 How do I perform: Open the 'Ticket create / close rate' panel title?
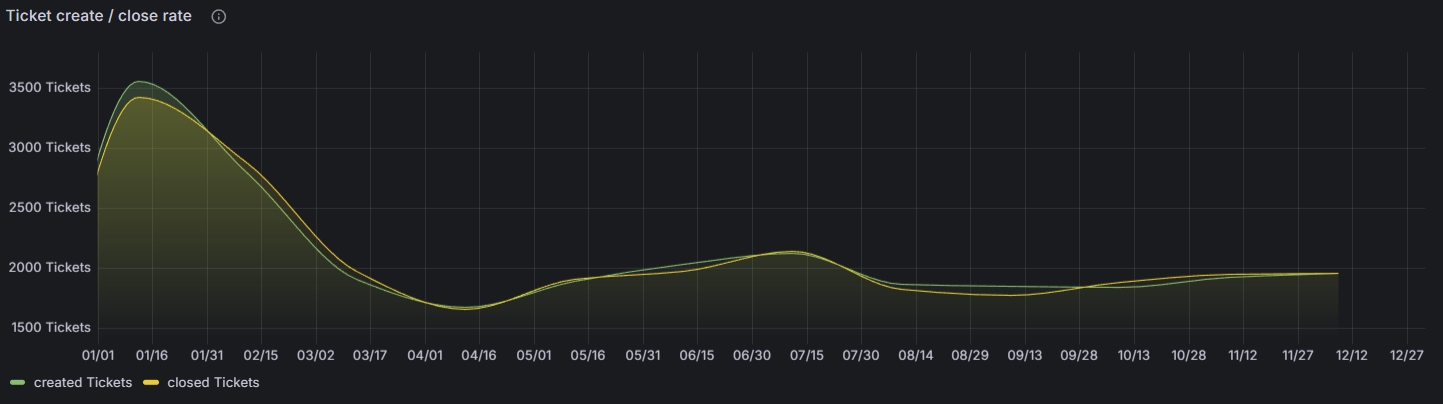99,16
